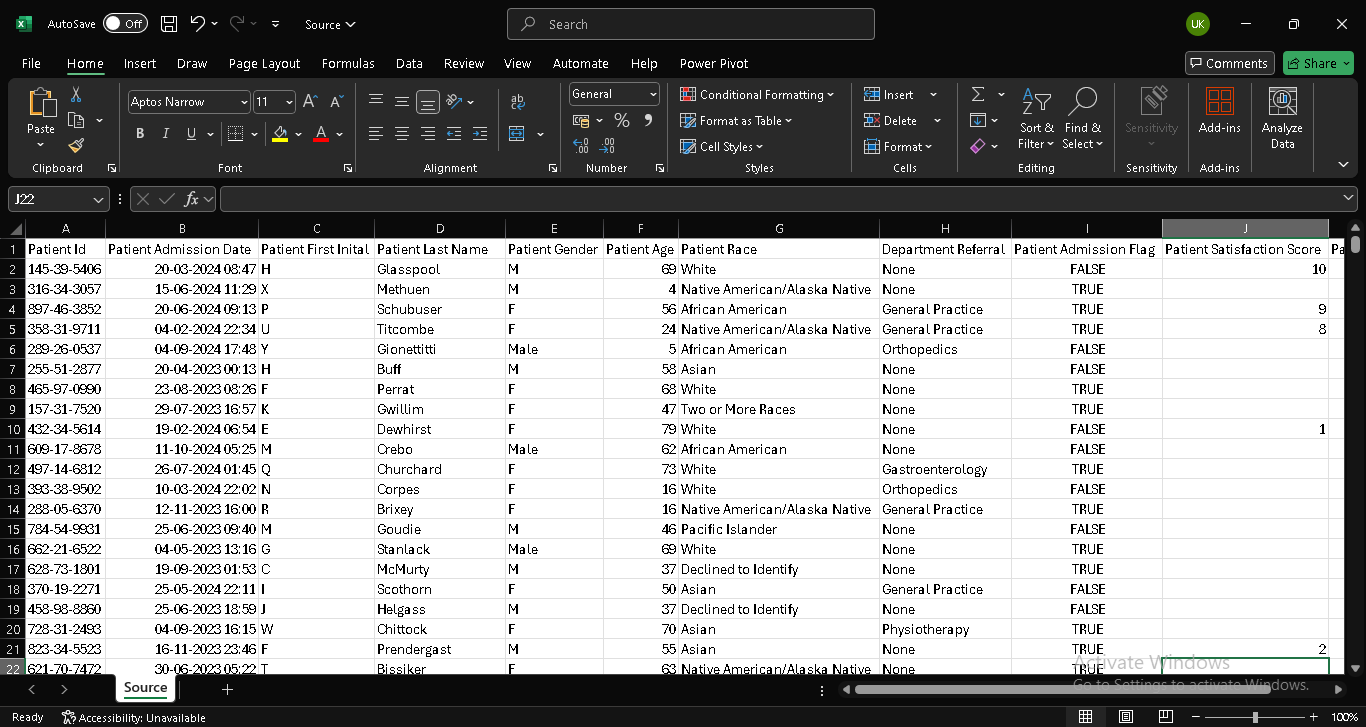Expand the General number format dropdown
Image resolution: width=1366 pixels, height=727 pixels.
pos(653,94)
